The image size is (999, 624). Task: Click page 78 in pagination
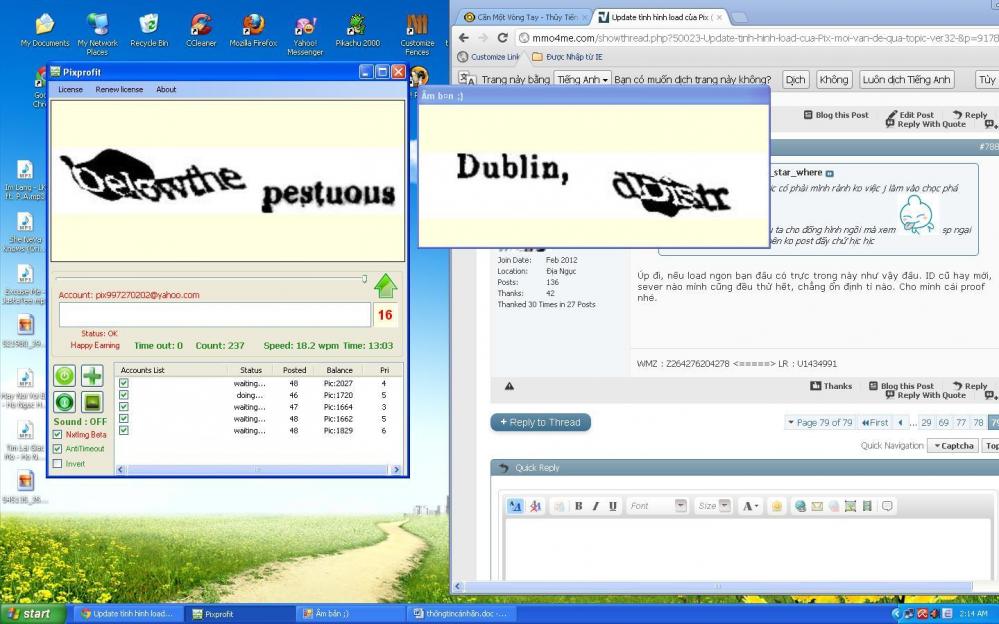[978, 422]
